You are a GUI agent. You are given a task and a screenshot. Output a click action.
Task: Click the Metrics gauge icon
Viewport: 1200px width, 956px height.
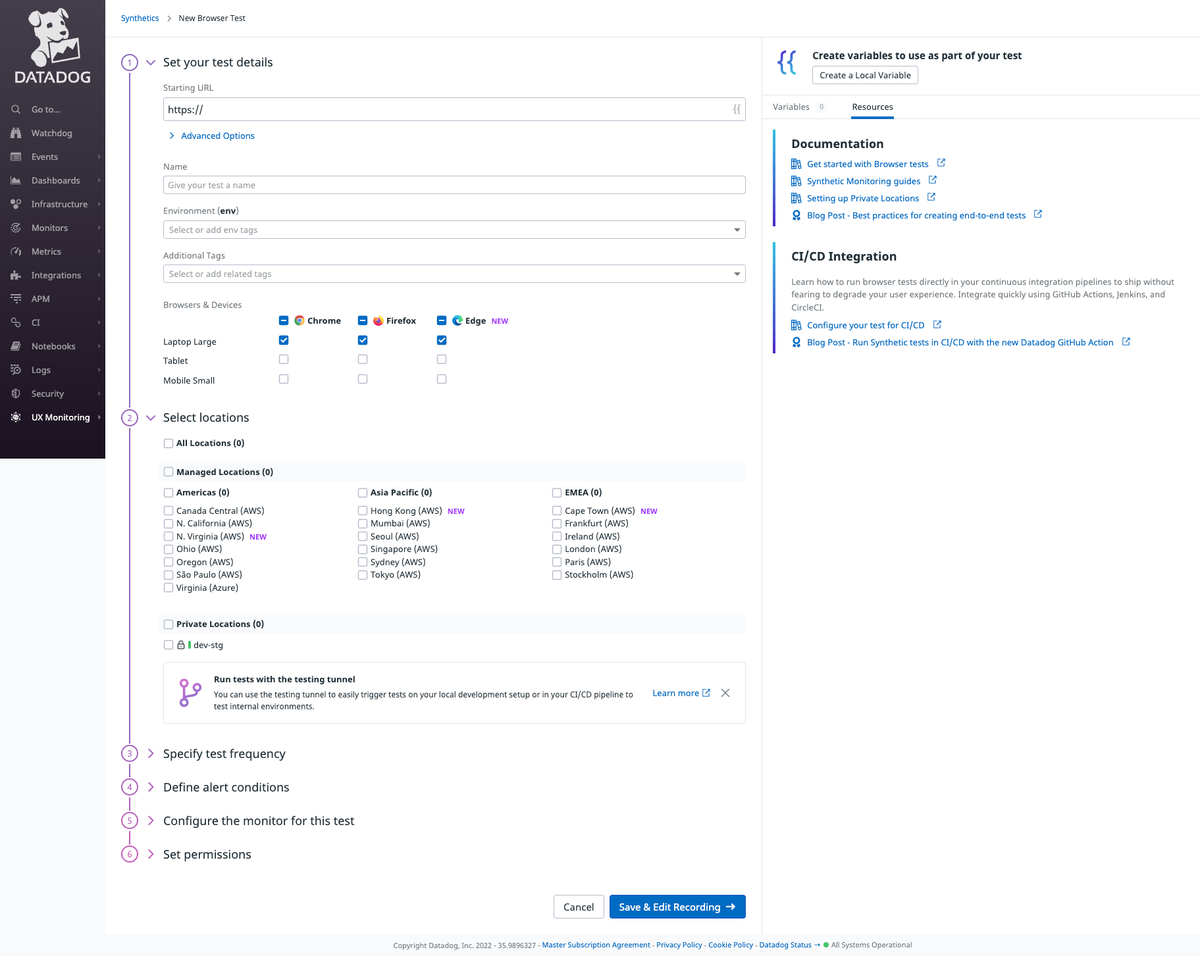[x=15, y=252]
